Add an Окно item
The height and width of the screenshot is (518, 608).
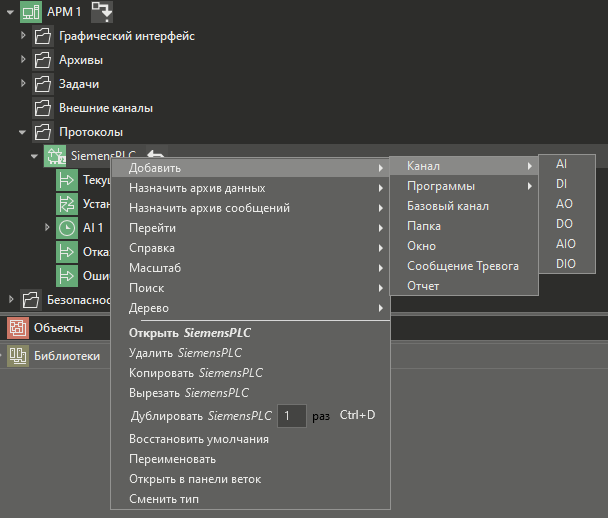click(x=464, y=246)
